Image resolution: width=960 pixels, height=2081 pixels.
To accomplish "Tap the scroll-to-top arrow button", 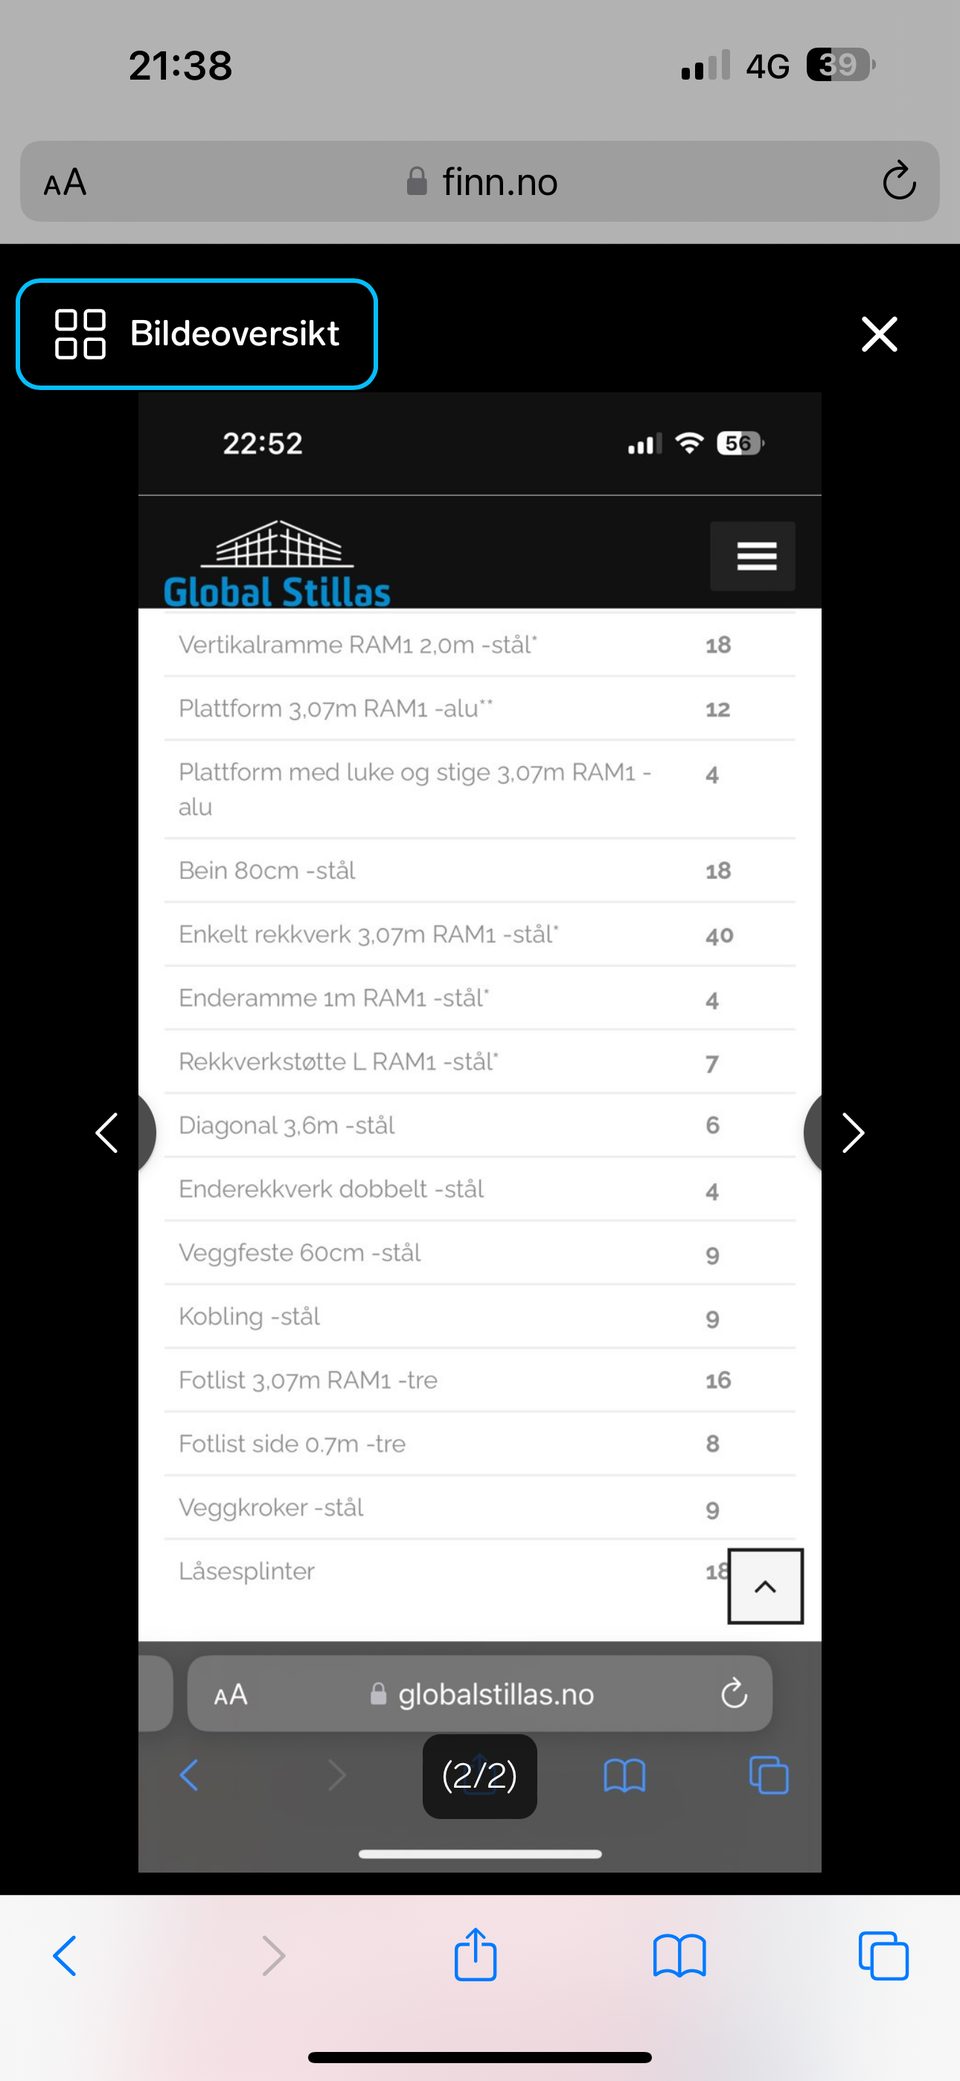I will [x=765, y=1586].
